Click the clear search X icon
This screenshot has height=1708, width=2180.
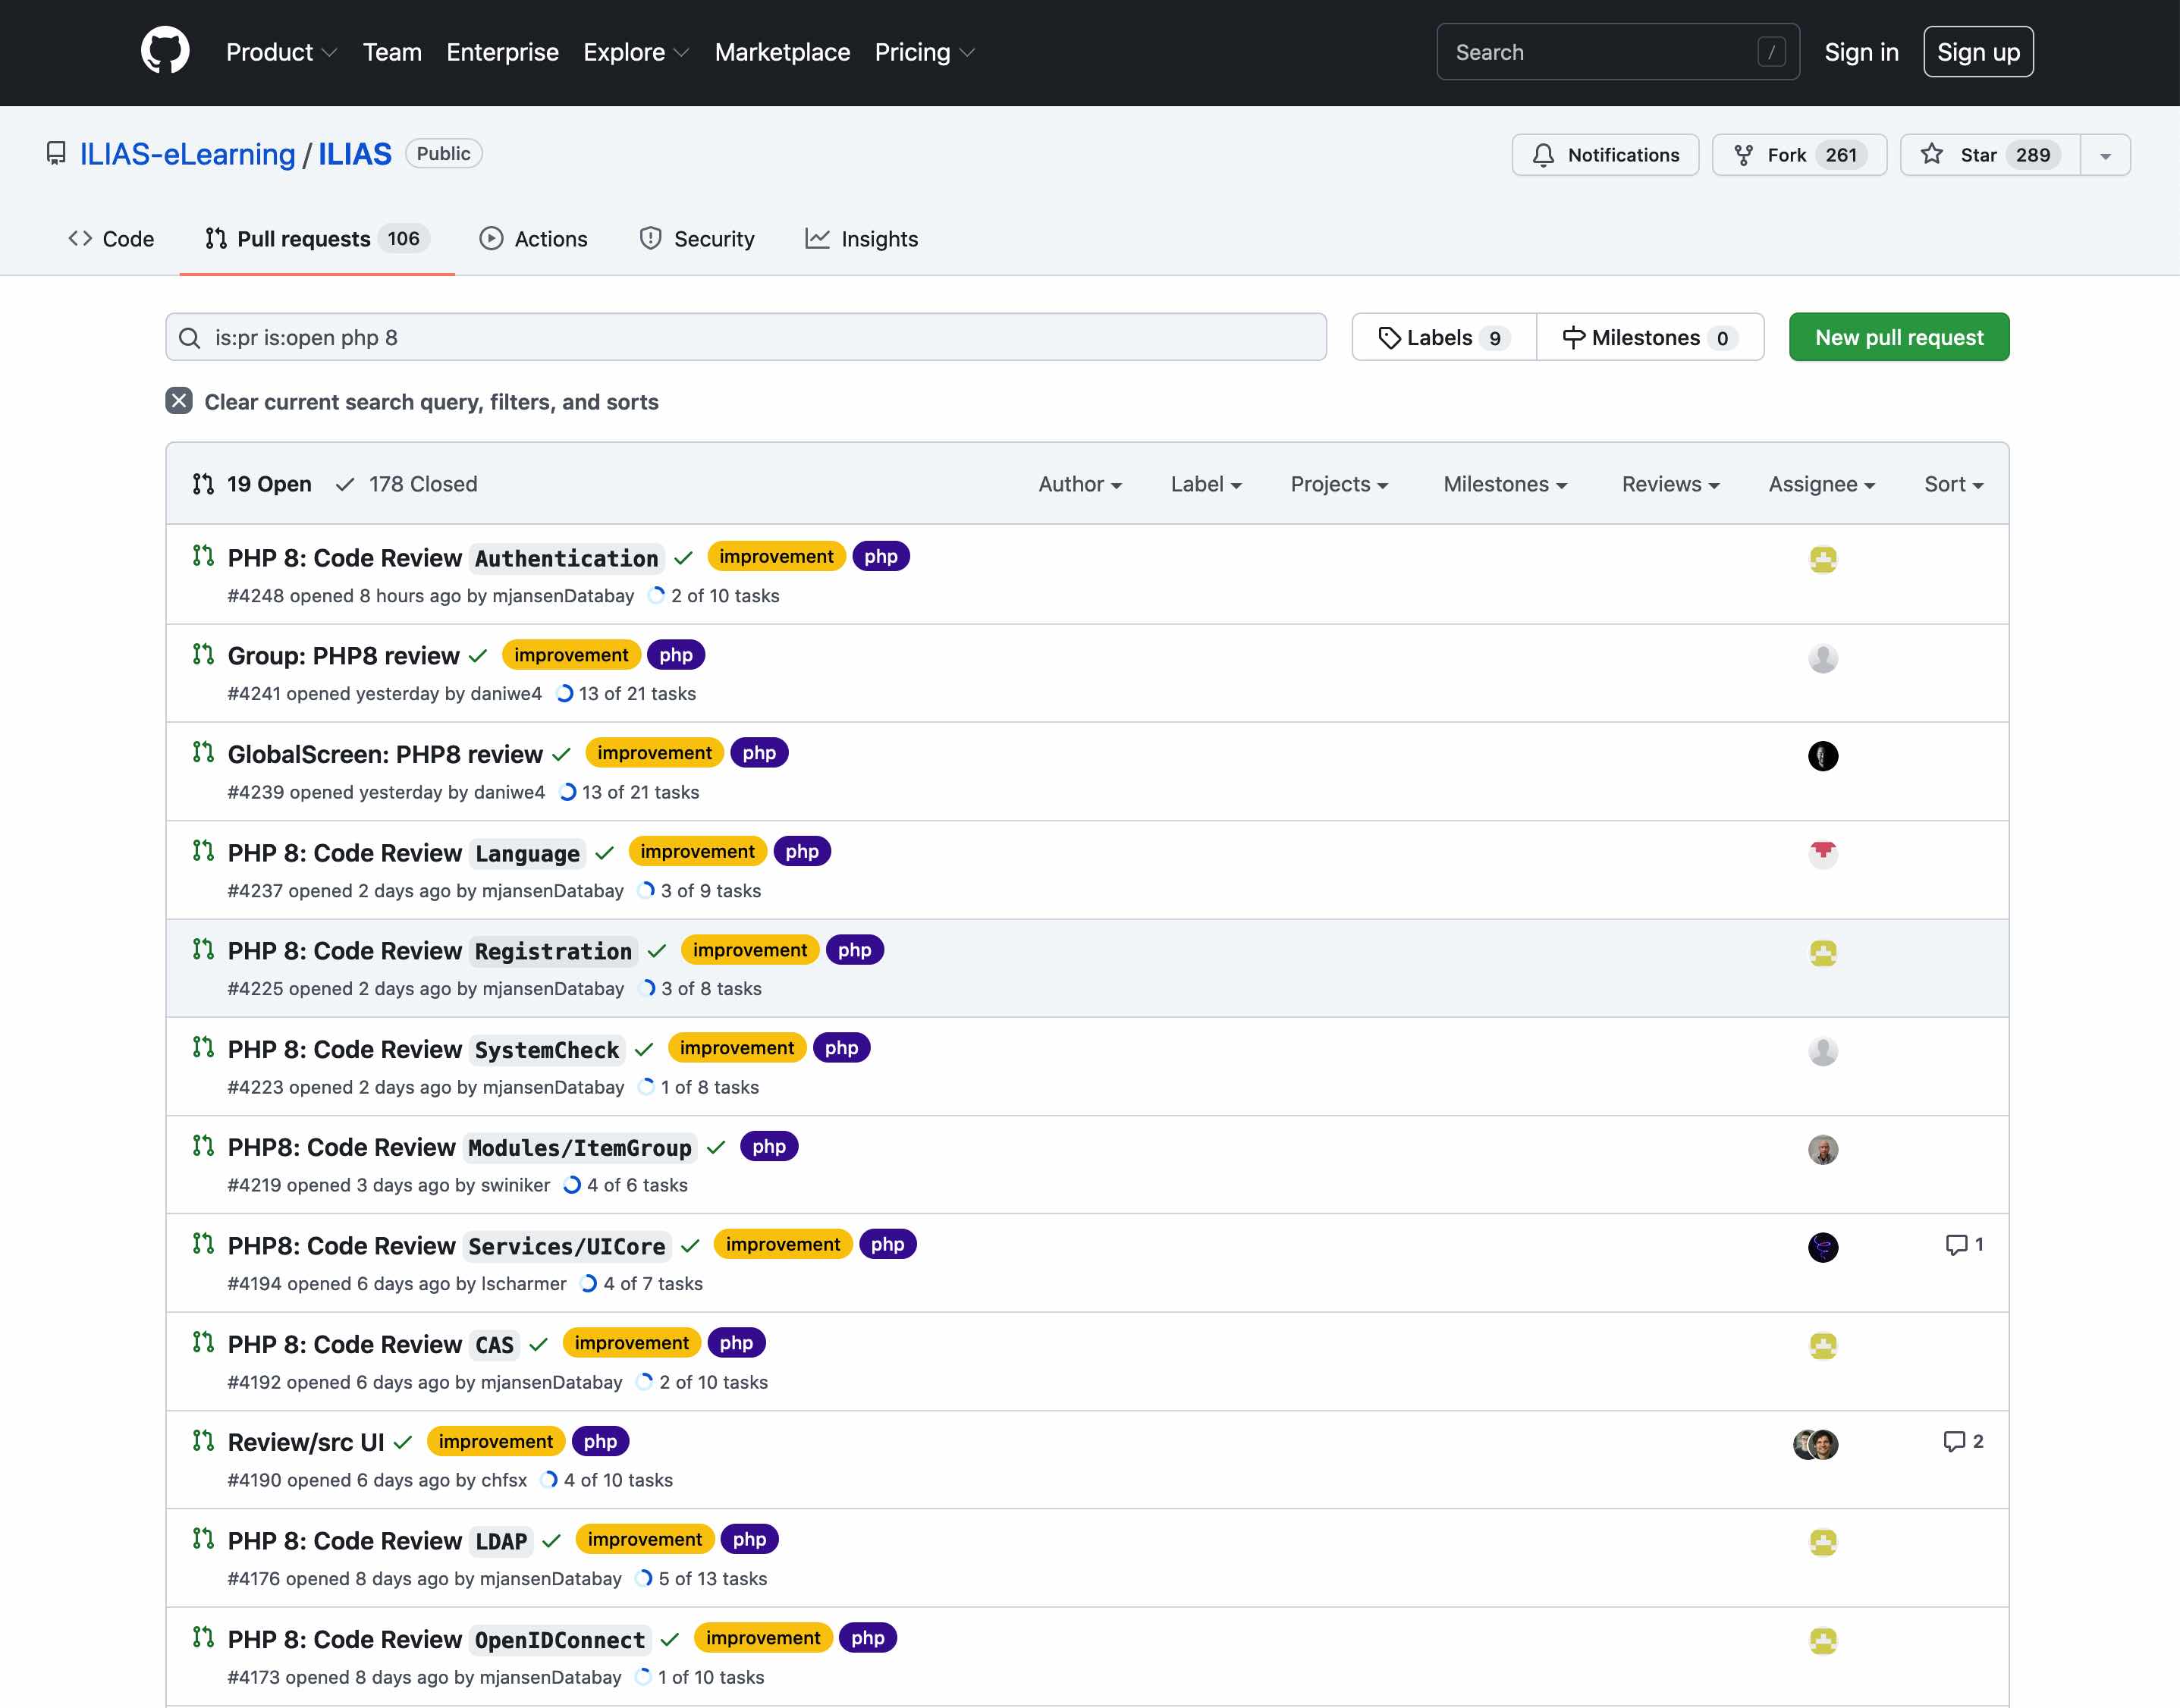tap(180, 401)
